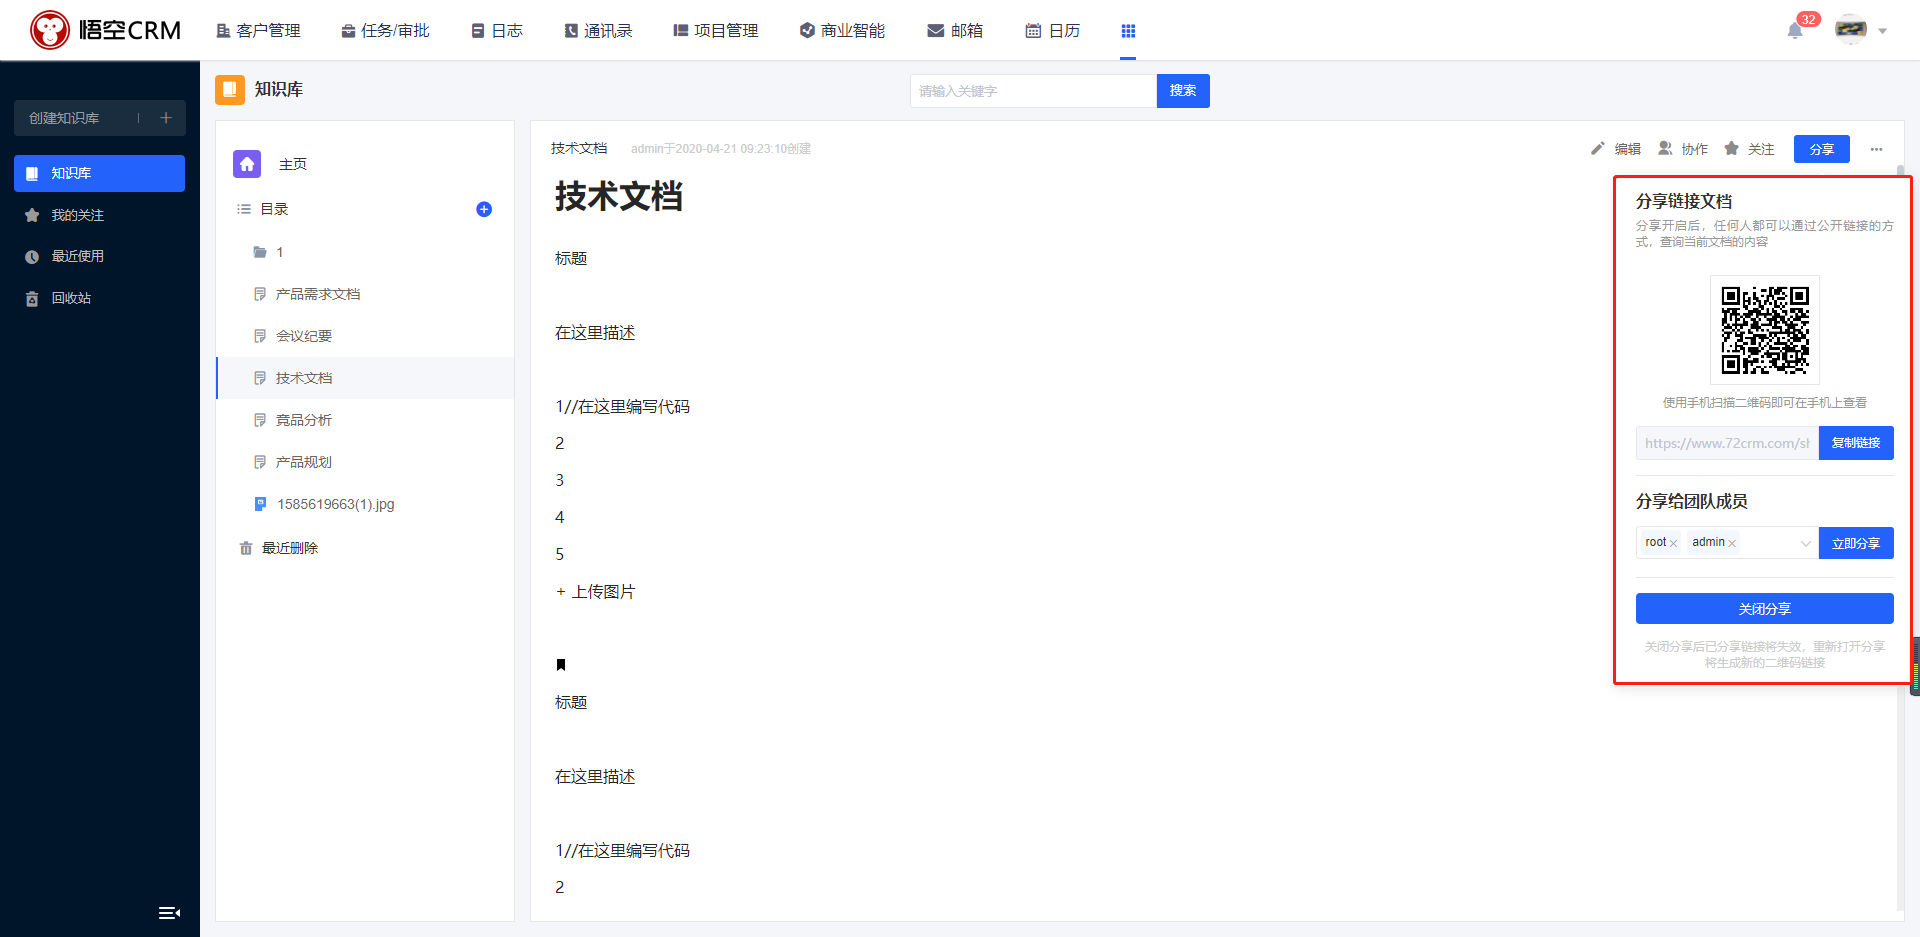This screenshot has height=937, width=1920.
Task: Click the purple 主页 home icon
Action: (x=247, y=164)
